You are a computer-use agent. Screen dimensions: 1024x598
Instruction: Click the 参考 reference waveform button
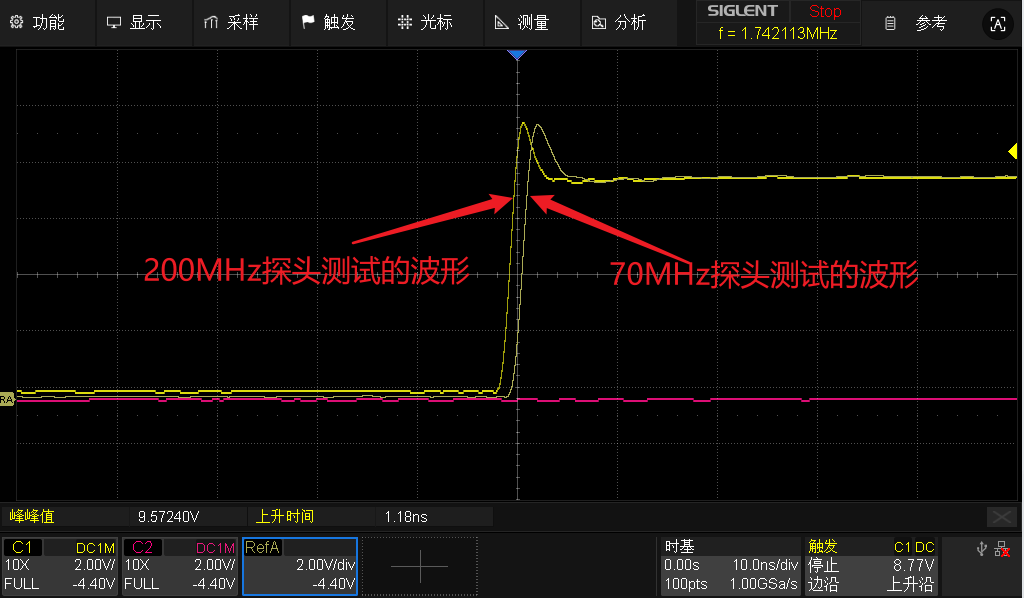coord(917,22)
